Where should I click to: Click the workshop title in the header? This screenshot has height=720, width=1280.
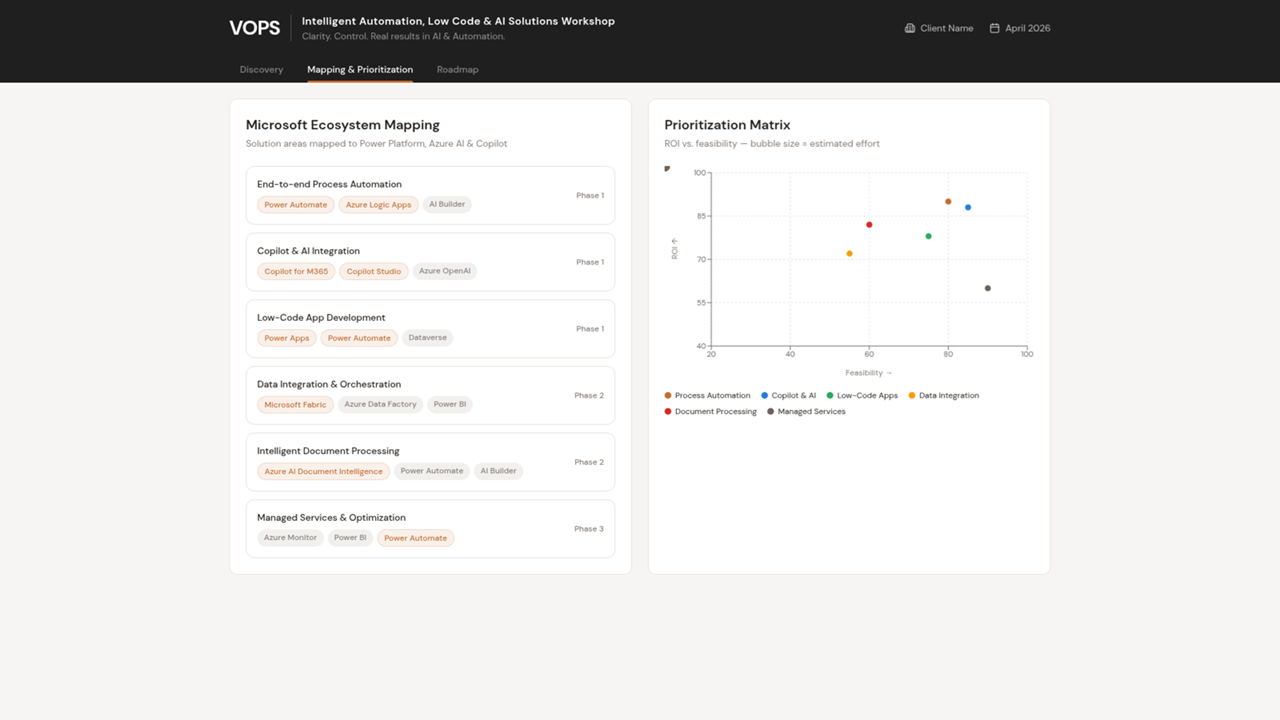point(458,21)
